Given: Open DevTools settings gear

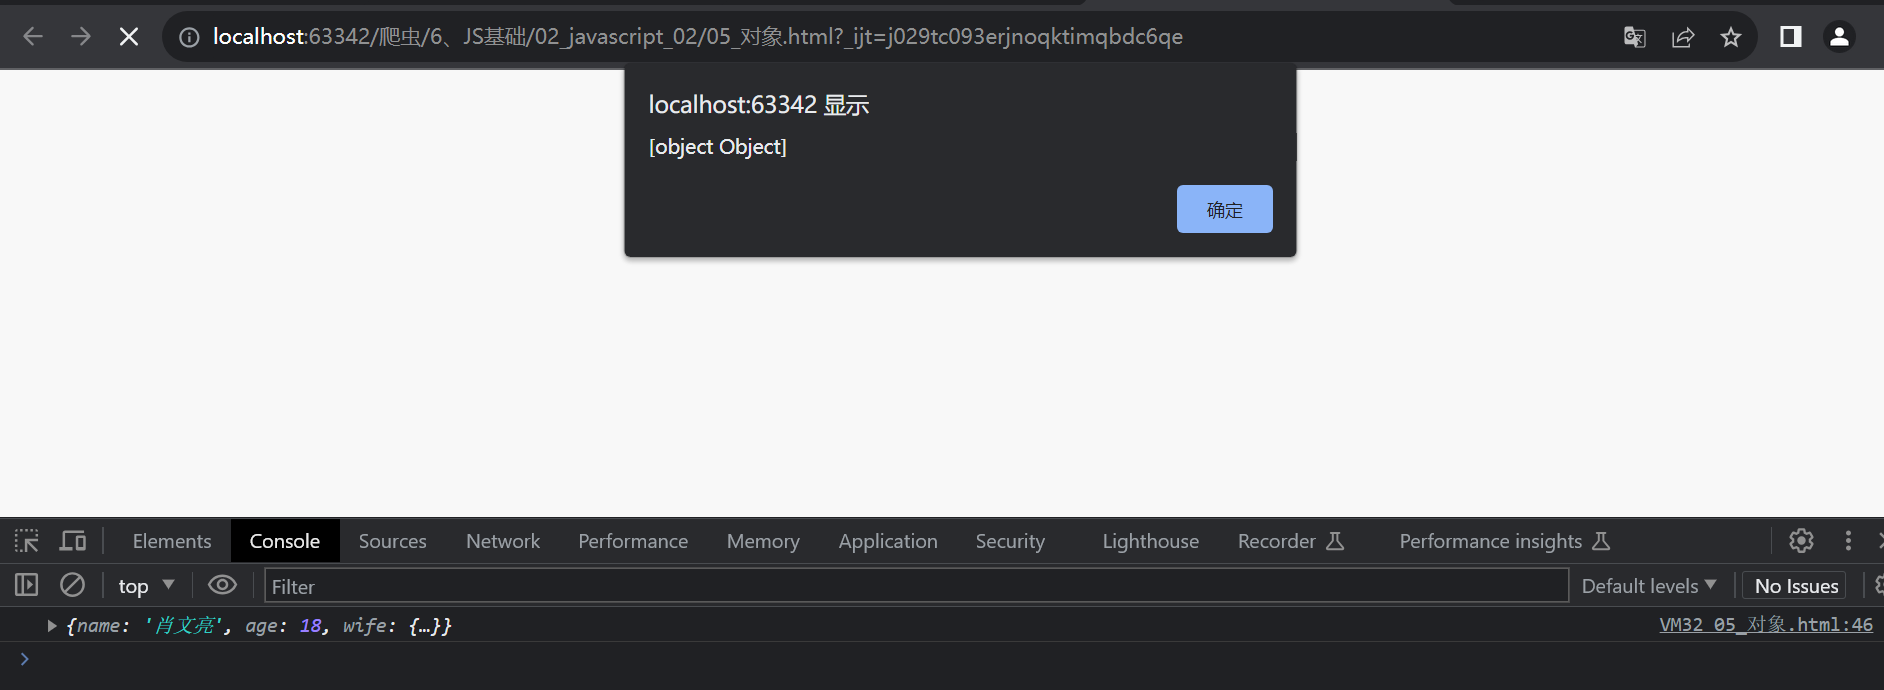Looking at the screenshot, I should coord(1801,541).
